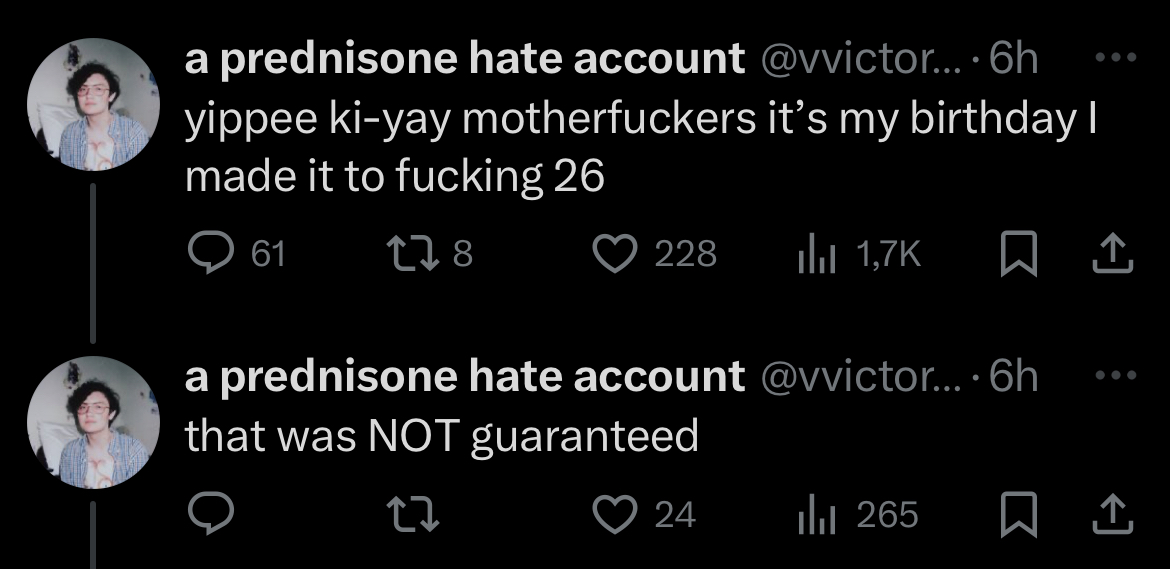The image size is (1170, 569).
Task: Reply to the birthday tweet
Action: tap(236, 254)
